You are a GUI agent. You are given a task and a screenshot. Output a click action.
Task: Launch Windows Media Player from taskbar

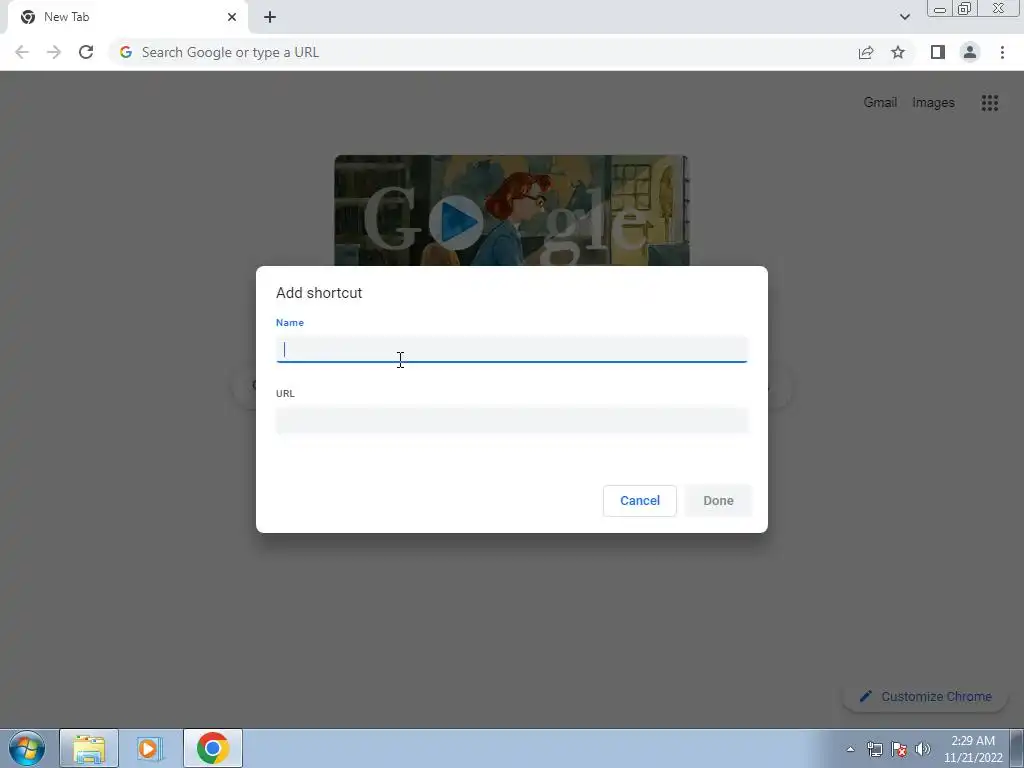click(150, 748)
